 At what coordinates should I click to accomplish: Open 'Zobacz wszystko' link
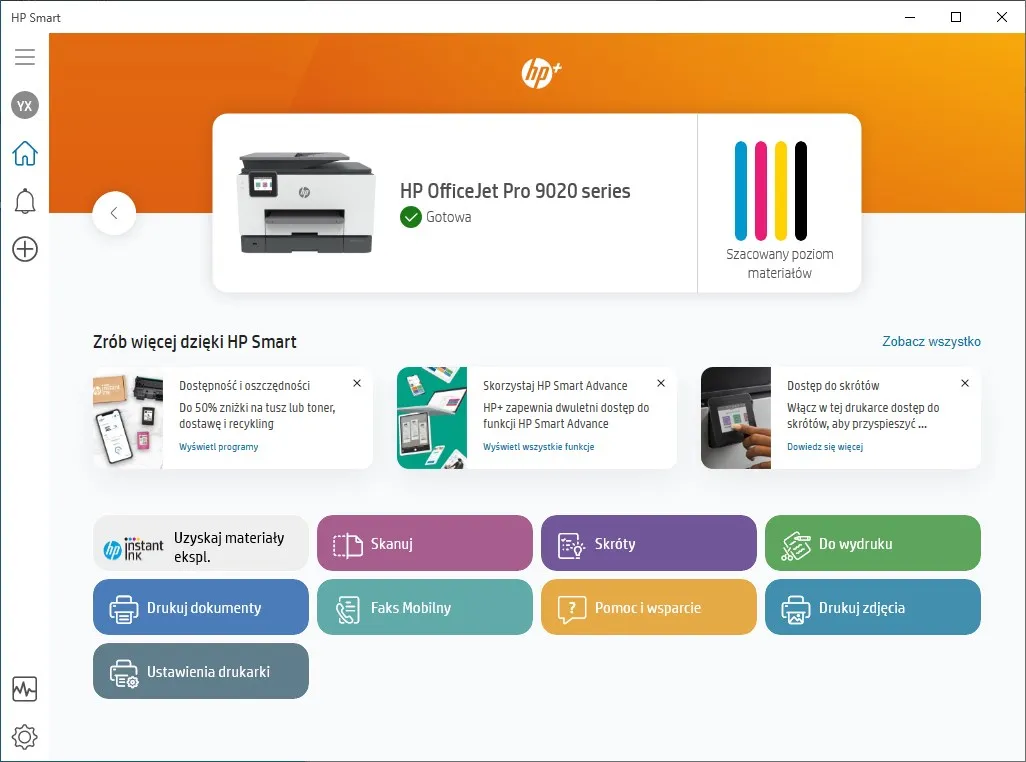[932, 341]
